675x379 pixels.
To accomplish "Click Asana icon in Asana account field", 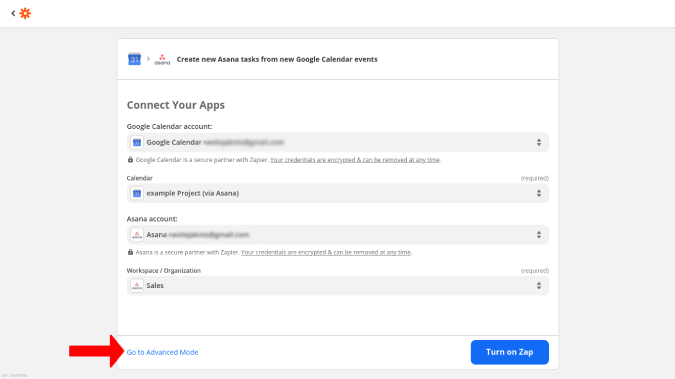I will click(137, 235).
